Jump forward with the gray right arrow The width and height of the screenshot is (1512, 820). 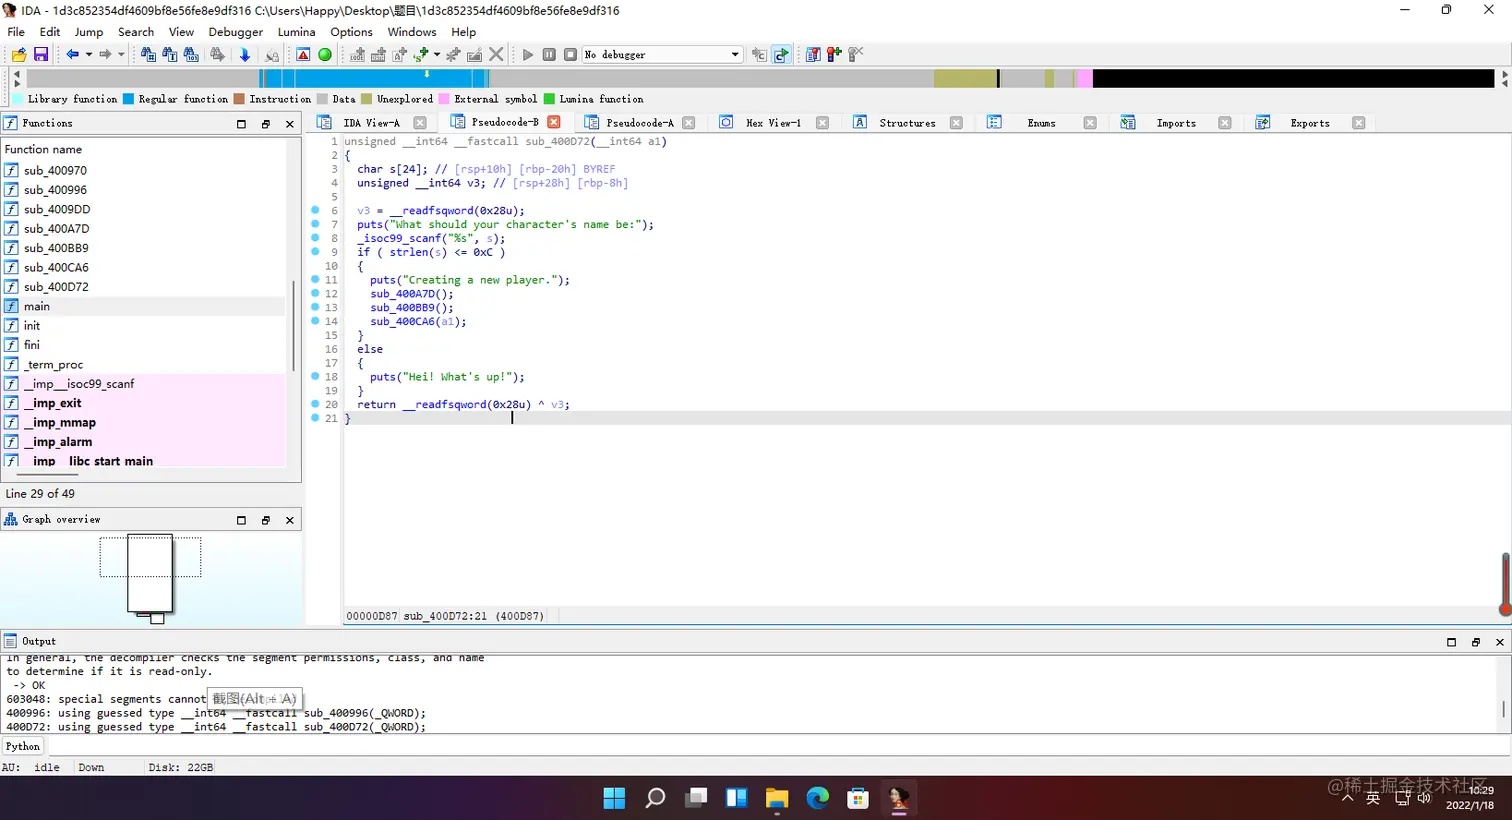coord(106,55)
